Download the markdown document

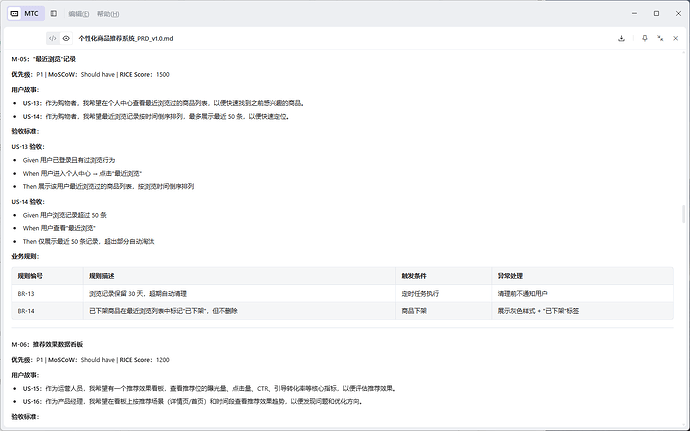pyautogui.click(x=621, y=38)
